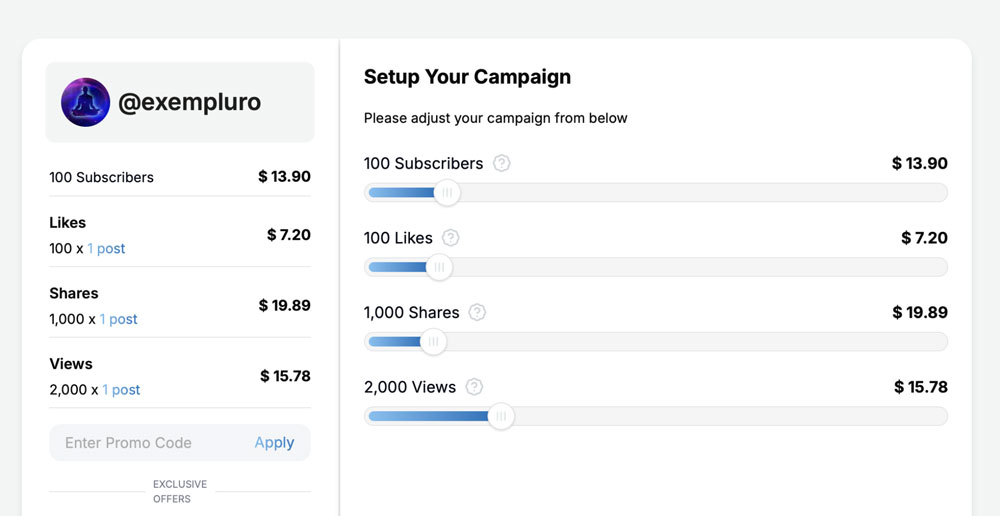Select the Likes slider knob

[x=439, y=267]
